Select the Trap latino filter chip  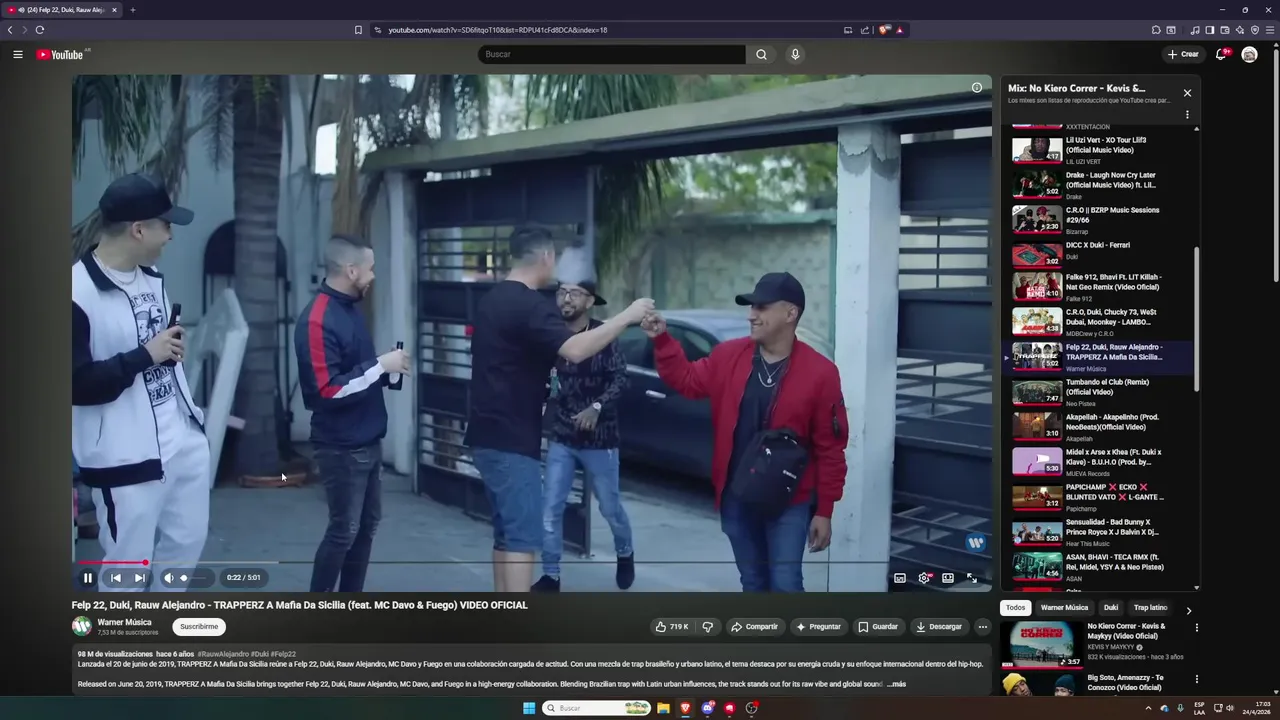click(1150, 608)
